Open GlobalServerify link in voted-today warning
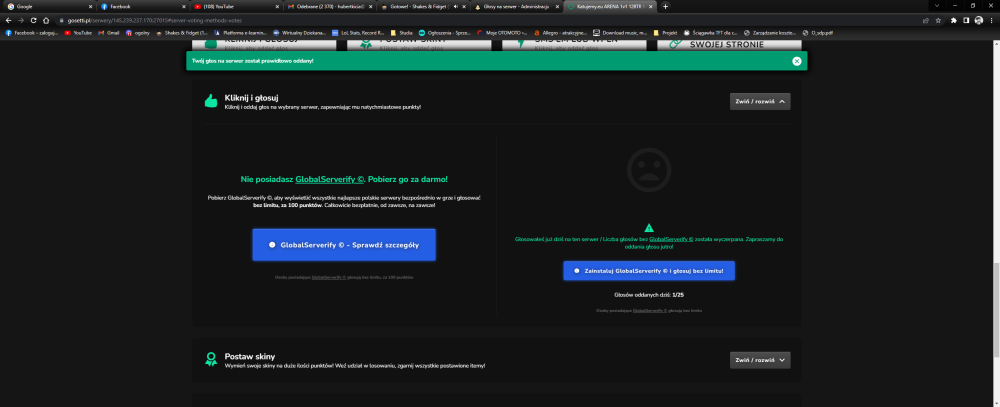The height and width of the screenshot is (407, 1000). click(x=671, y=239)
